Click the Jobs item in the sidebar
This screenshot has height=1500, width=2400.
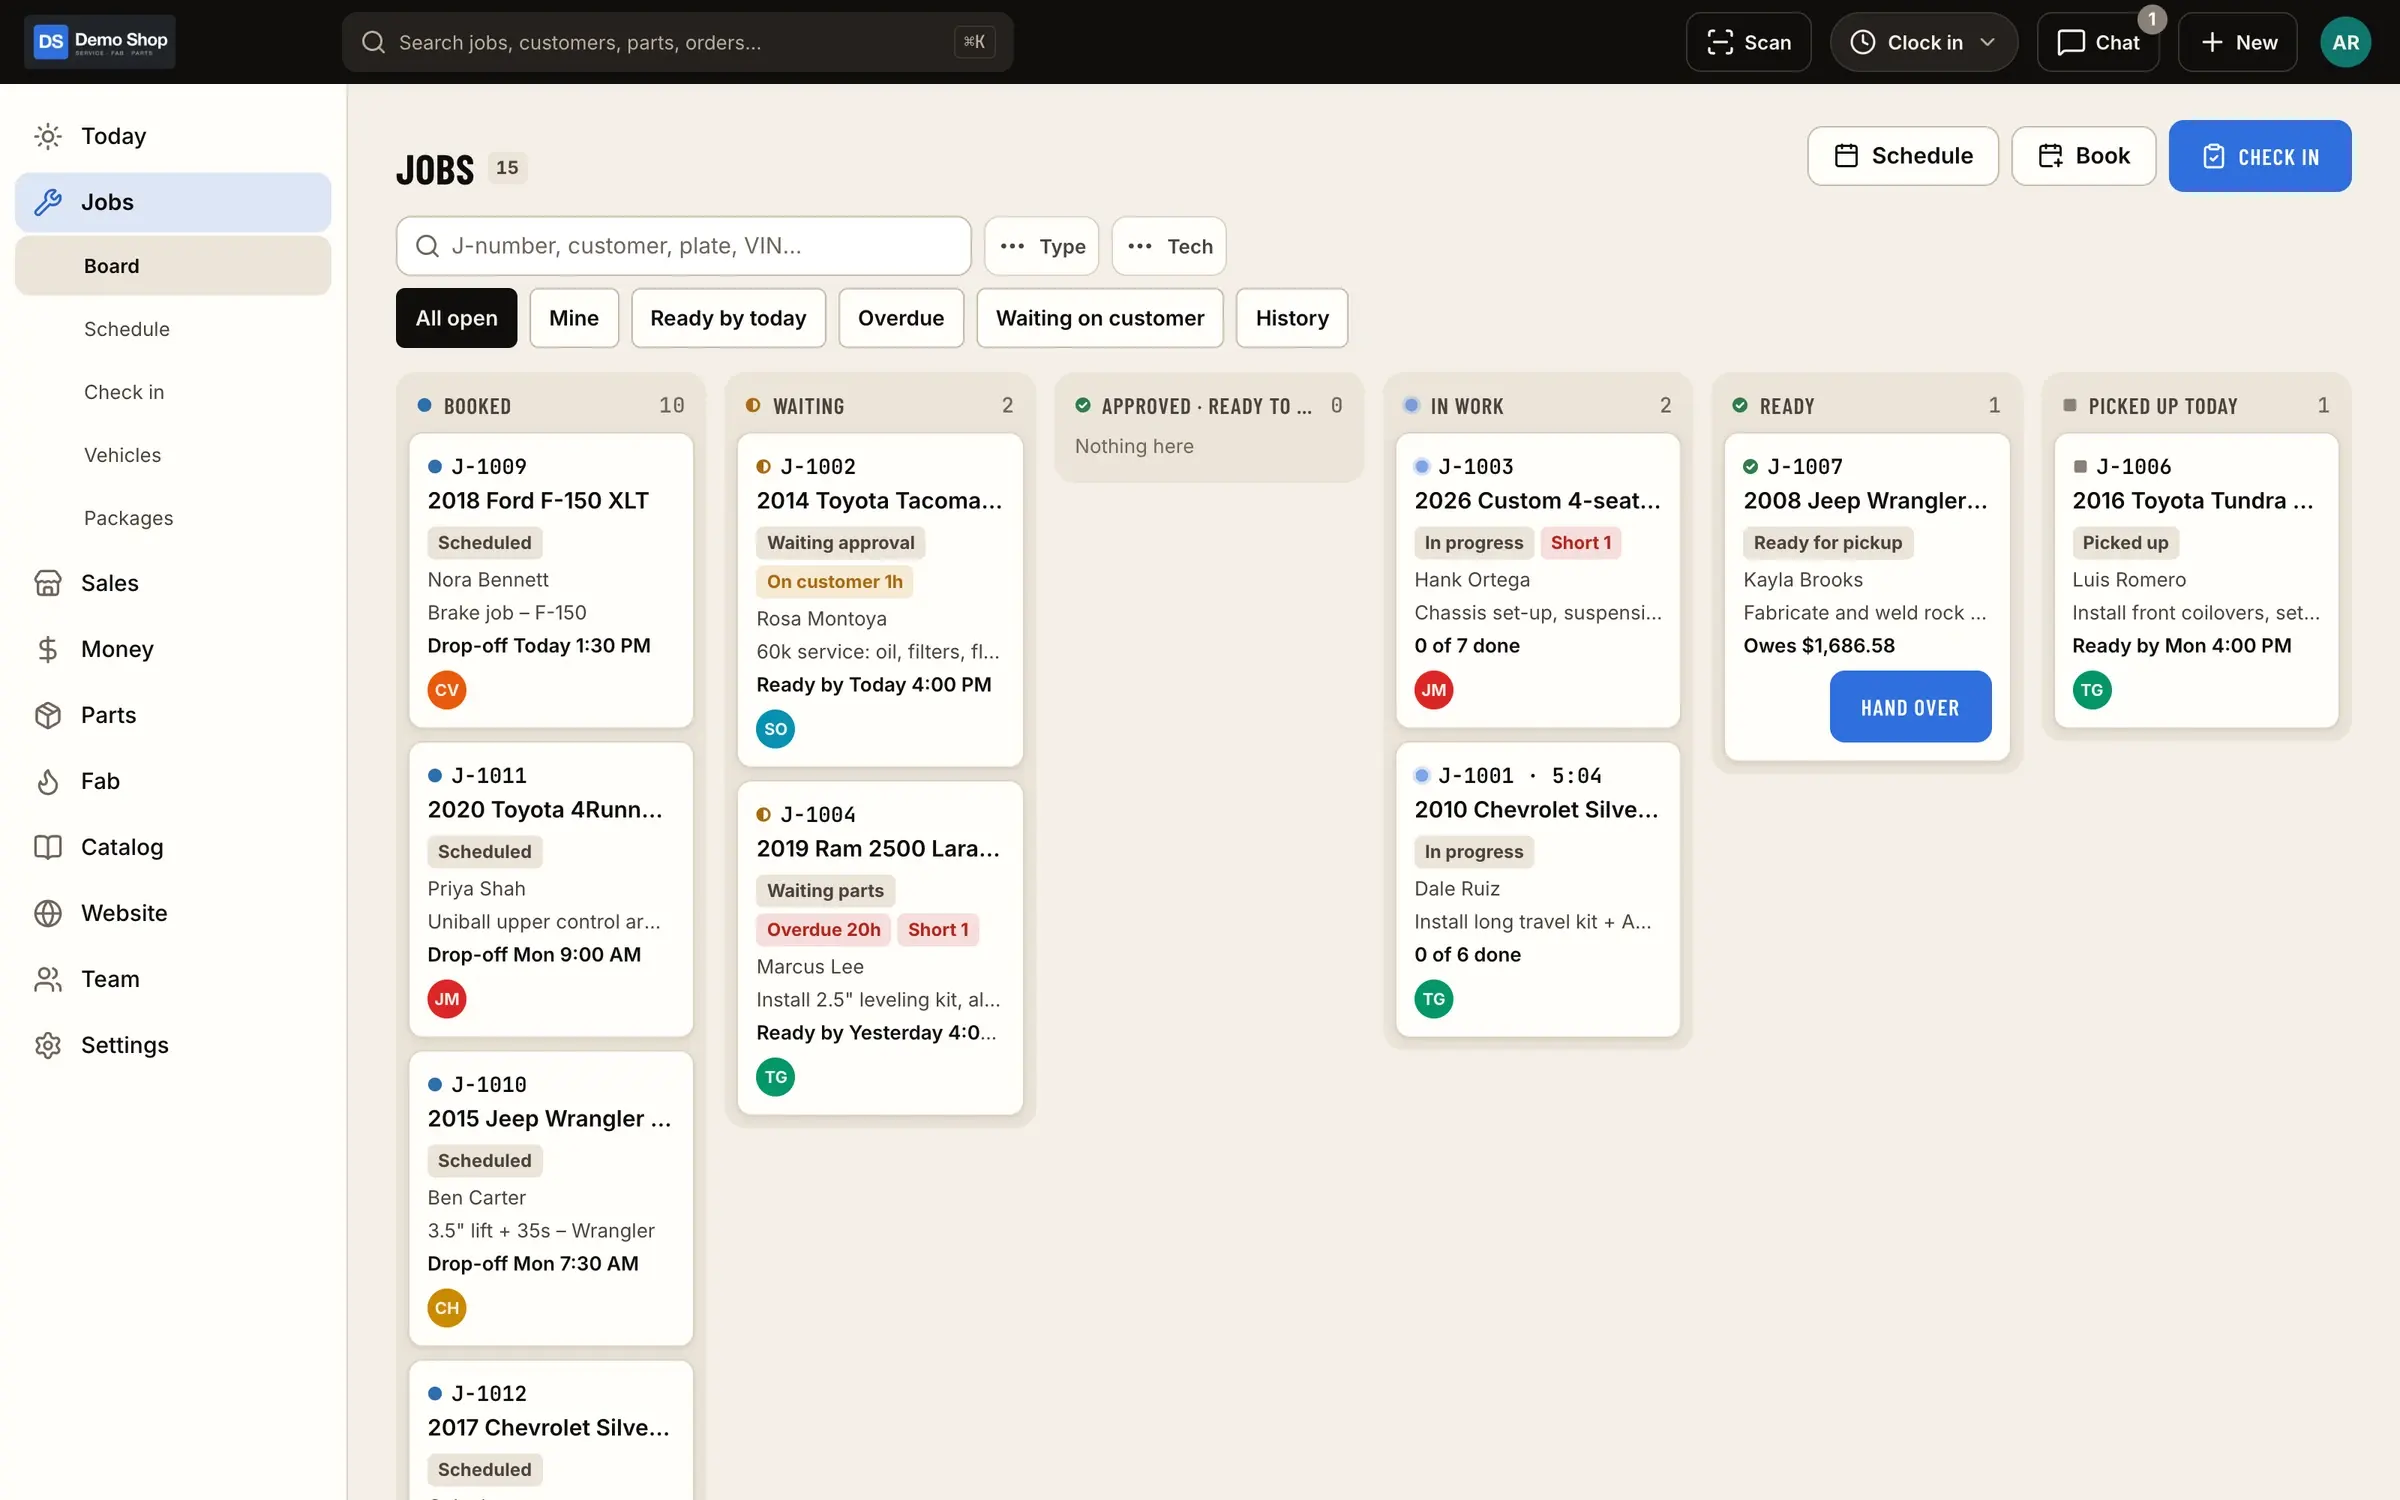pyautogui.click(x=173, y=202)
